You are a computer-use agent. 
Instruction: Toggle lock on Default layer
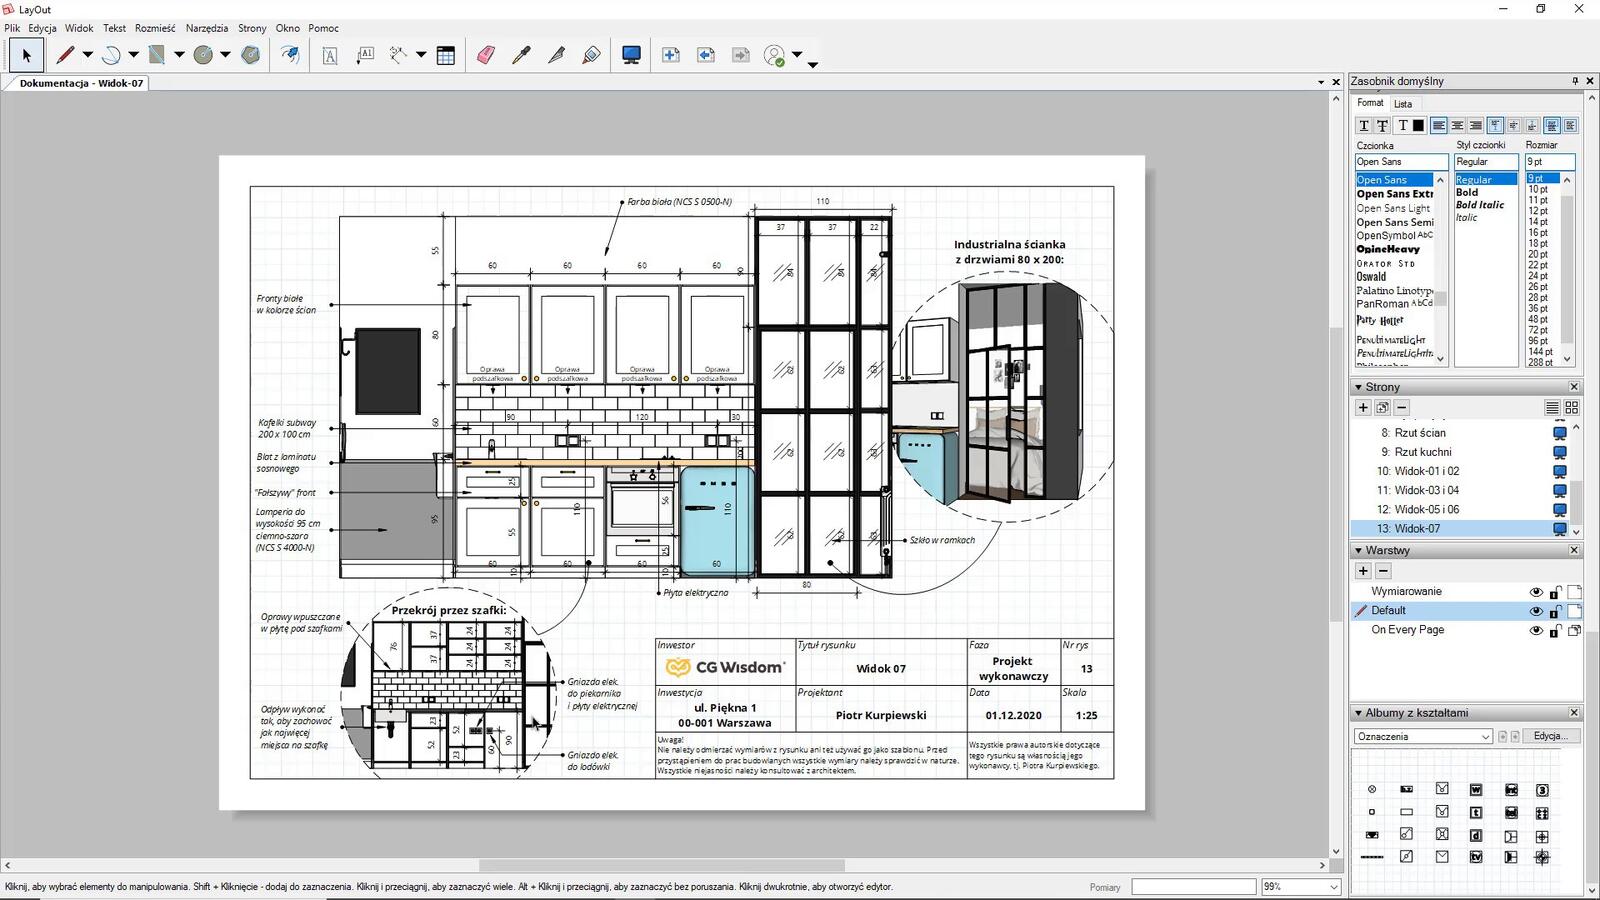[1555, 611]
